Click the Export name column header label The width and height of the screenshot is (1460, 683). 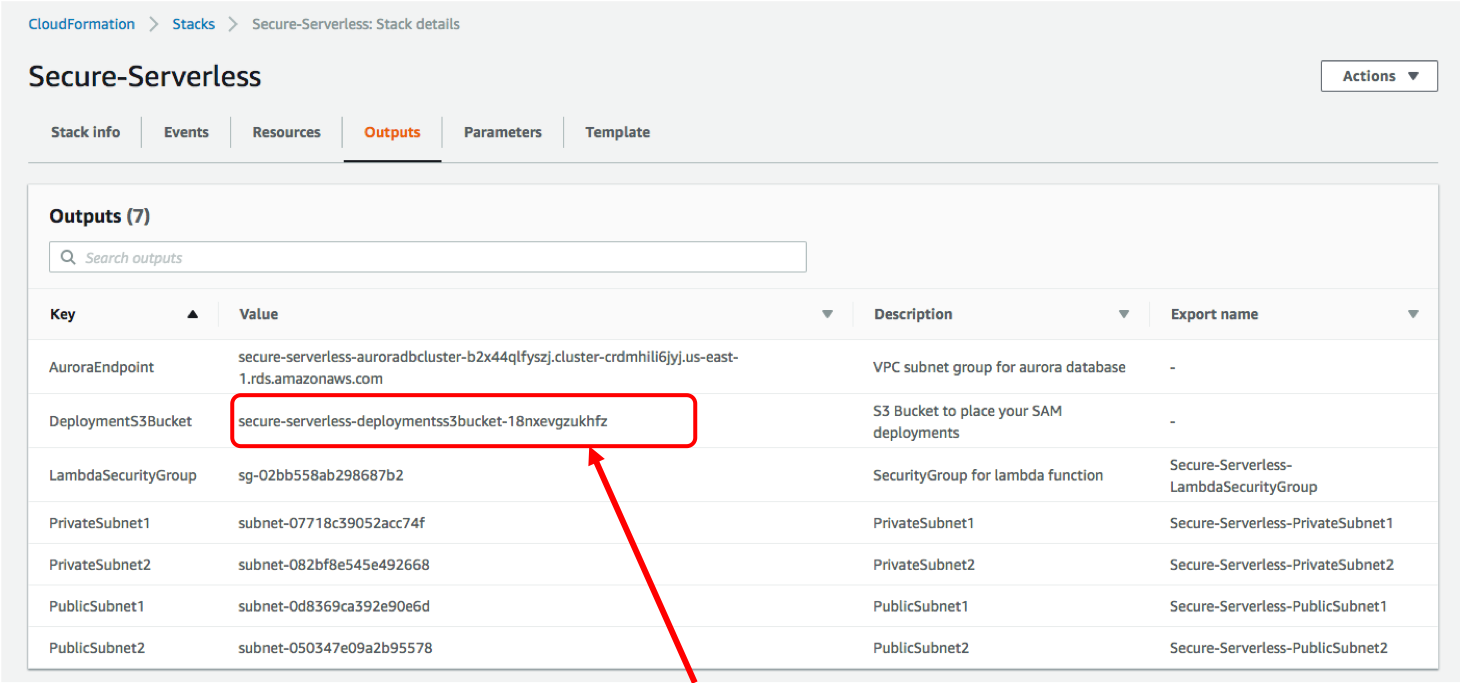click(x=1215, y=314)
